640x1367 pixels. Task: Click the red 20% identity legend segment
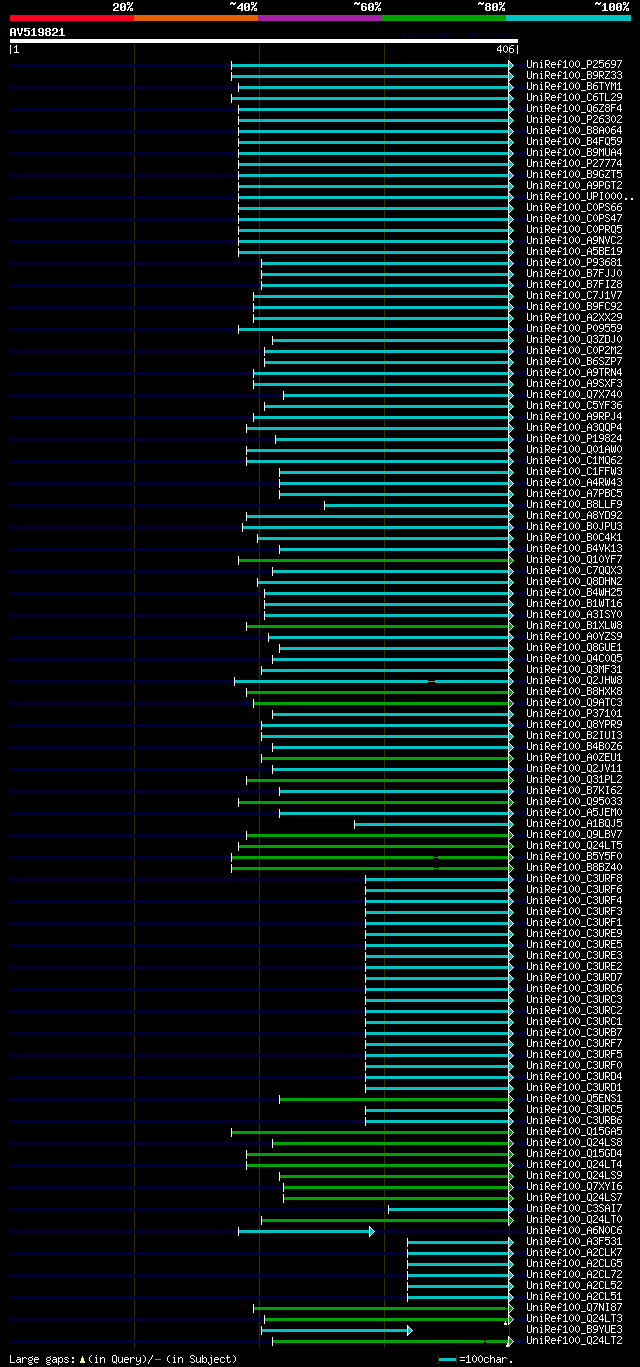[72, 18]
